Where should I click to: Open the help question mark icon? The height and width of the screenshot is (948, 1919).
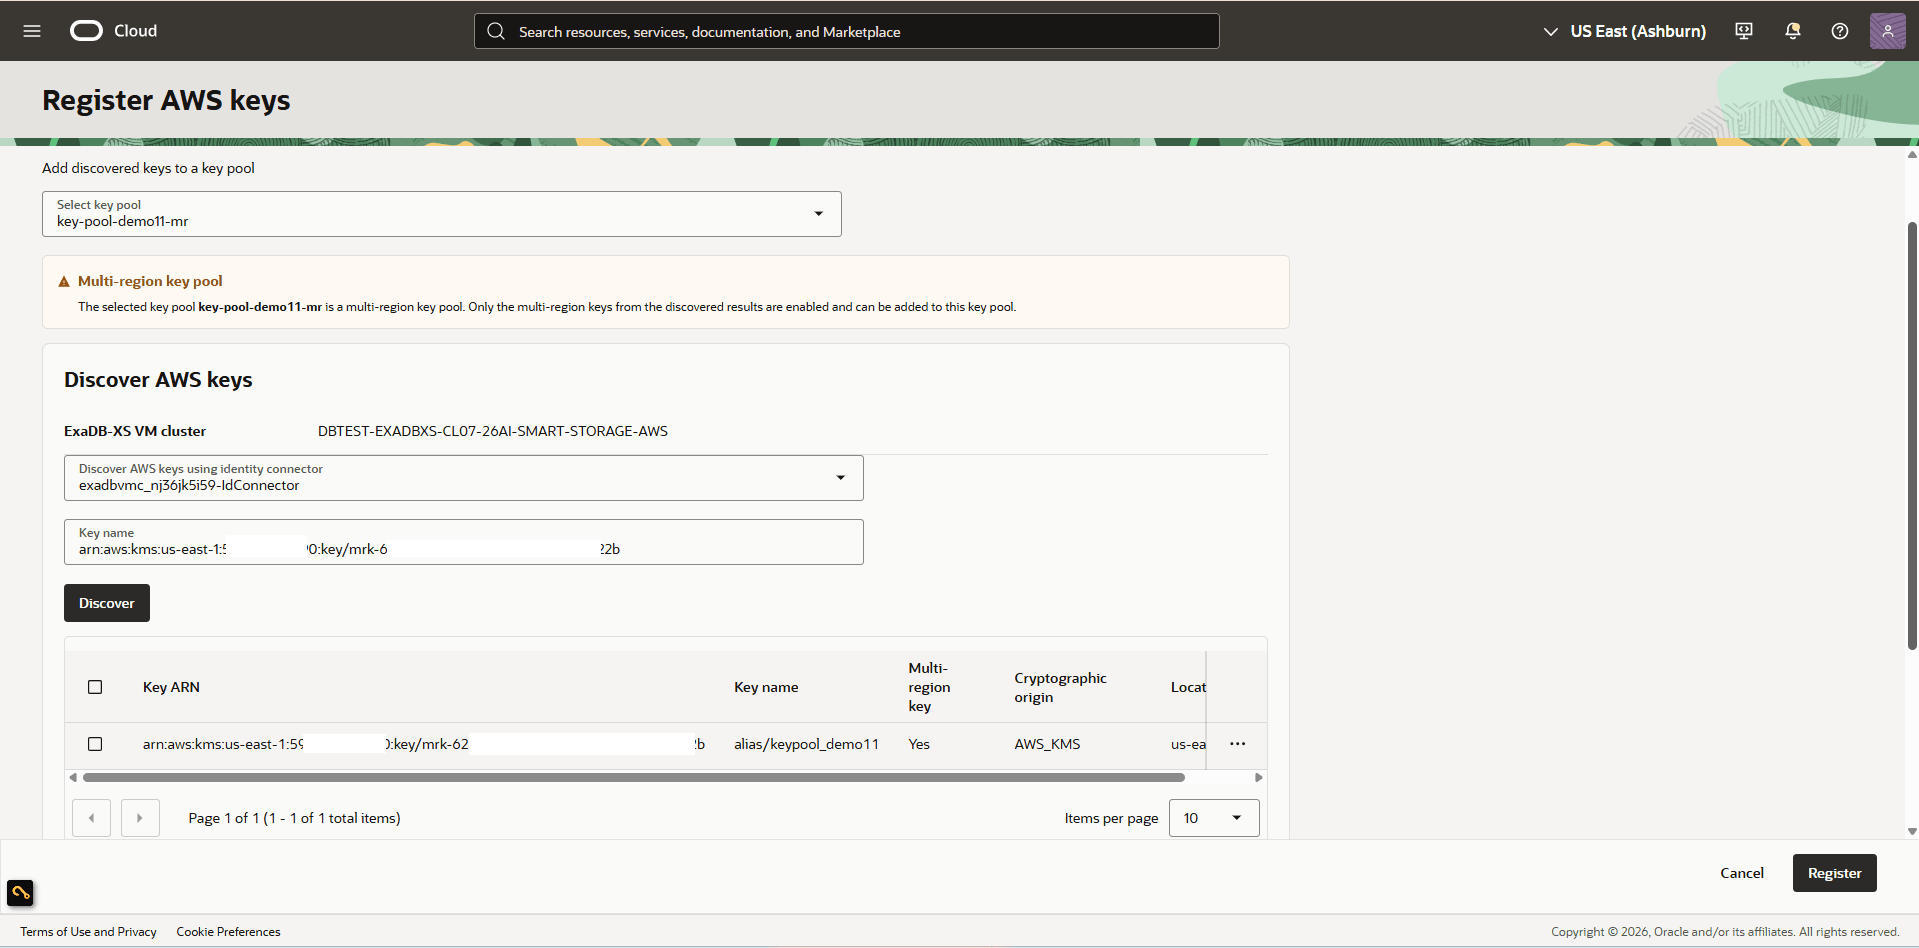point(1840,31)
